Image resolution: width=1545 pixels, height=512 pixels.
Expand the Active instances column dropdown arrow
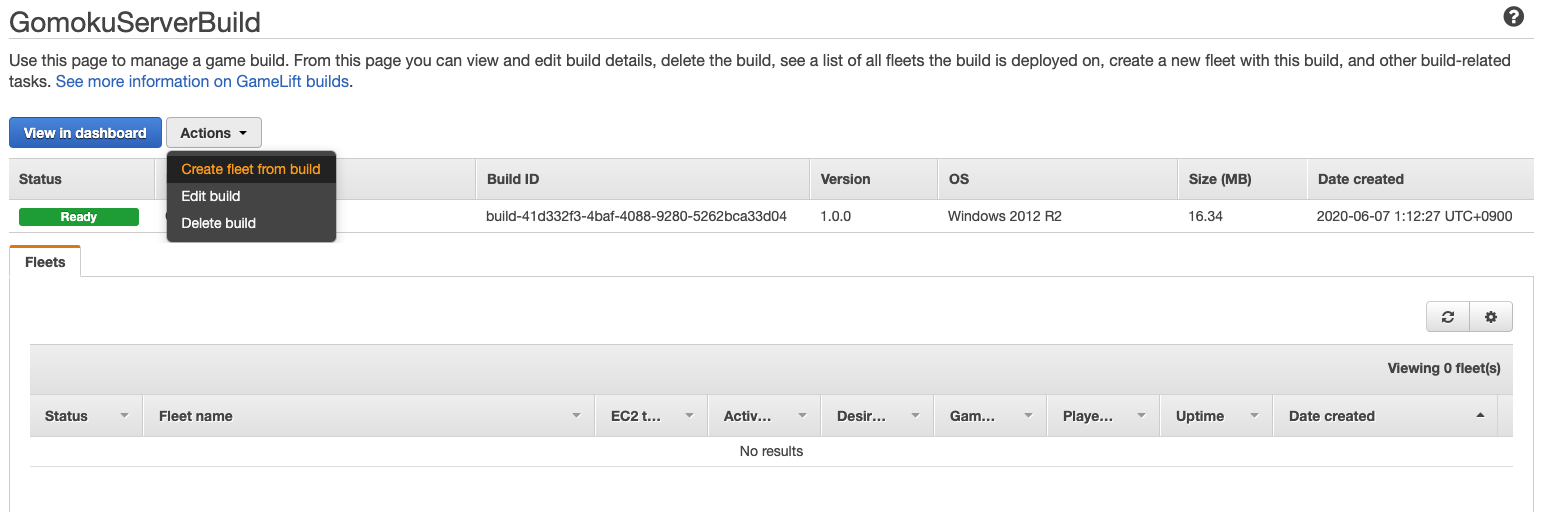tap(802, 416)
